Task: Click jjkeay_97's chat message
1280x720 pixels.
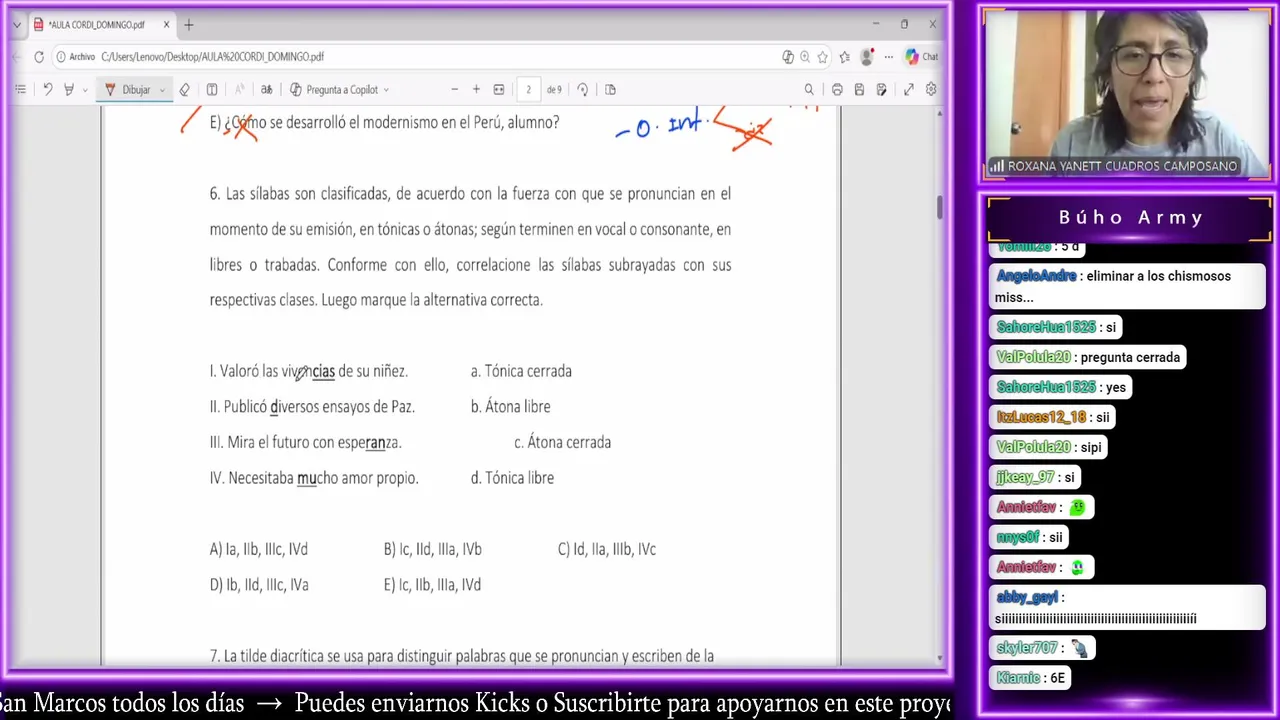Action: [1035, 477]
